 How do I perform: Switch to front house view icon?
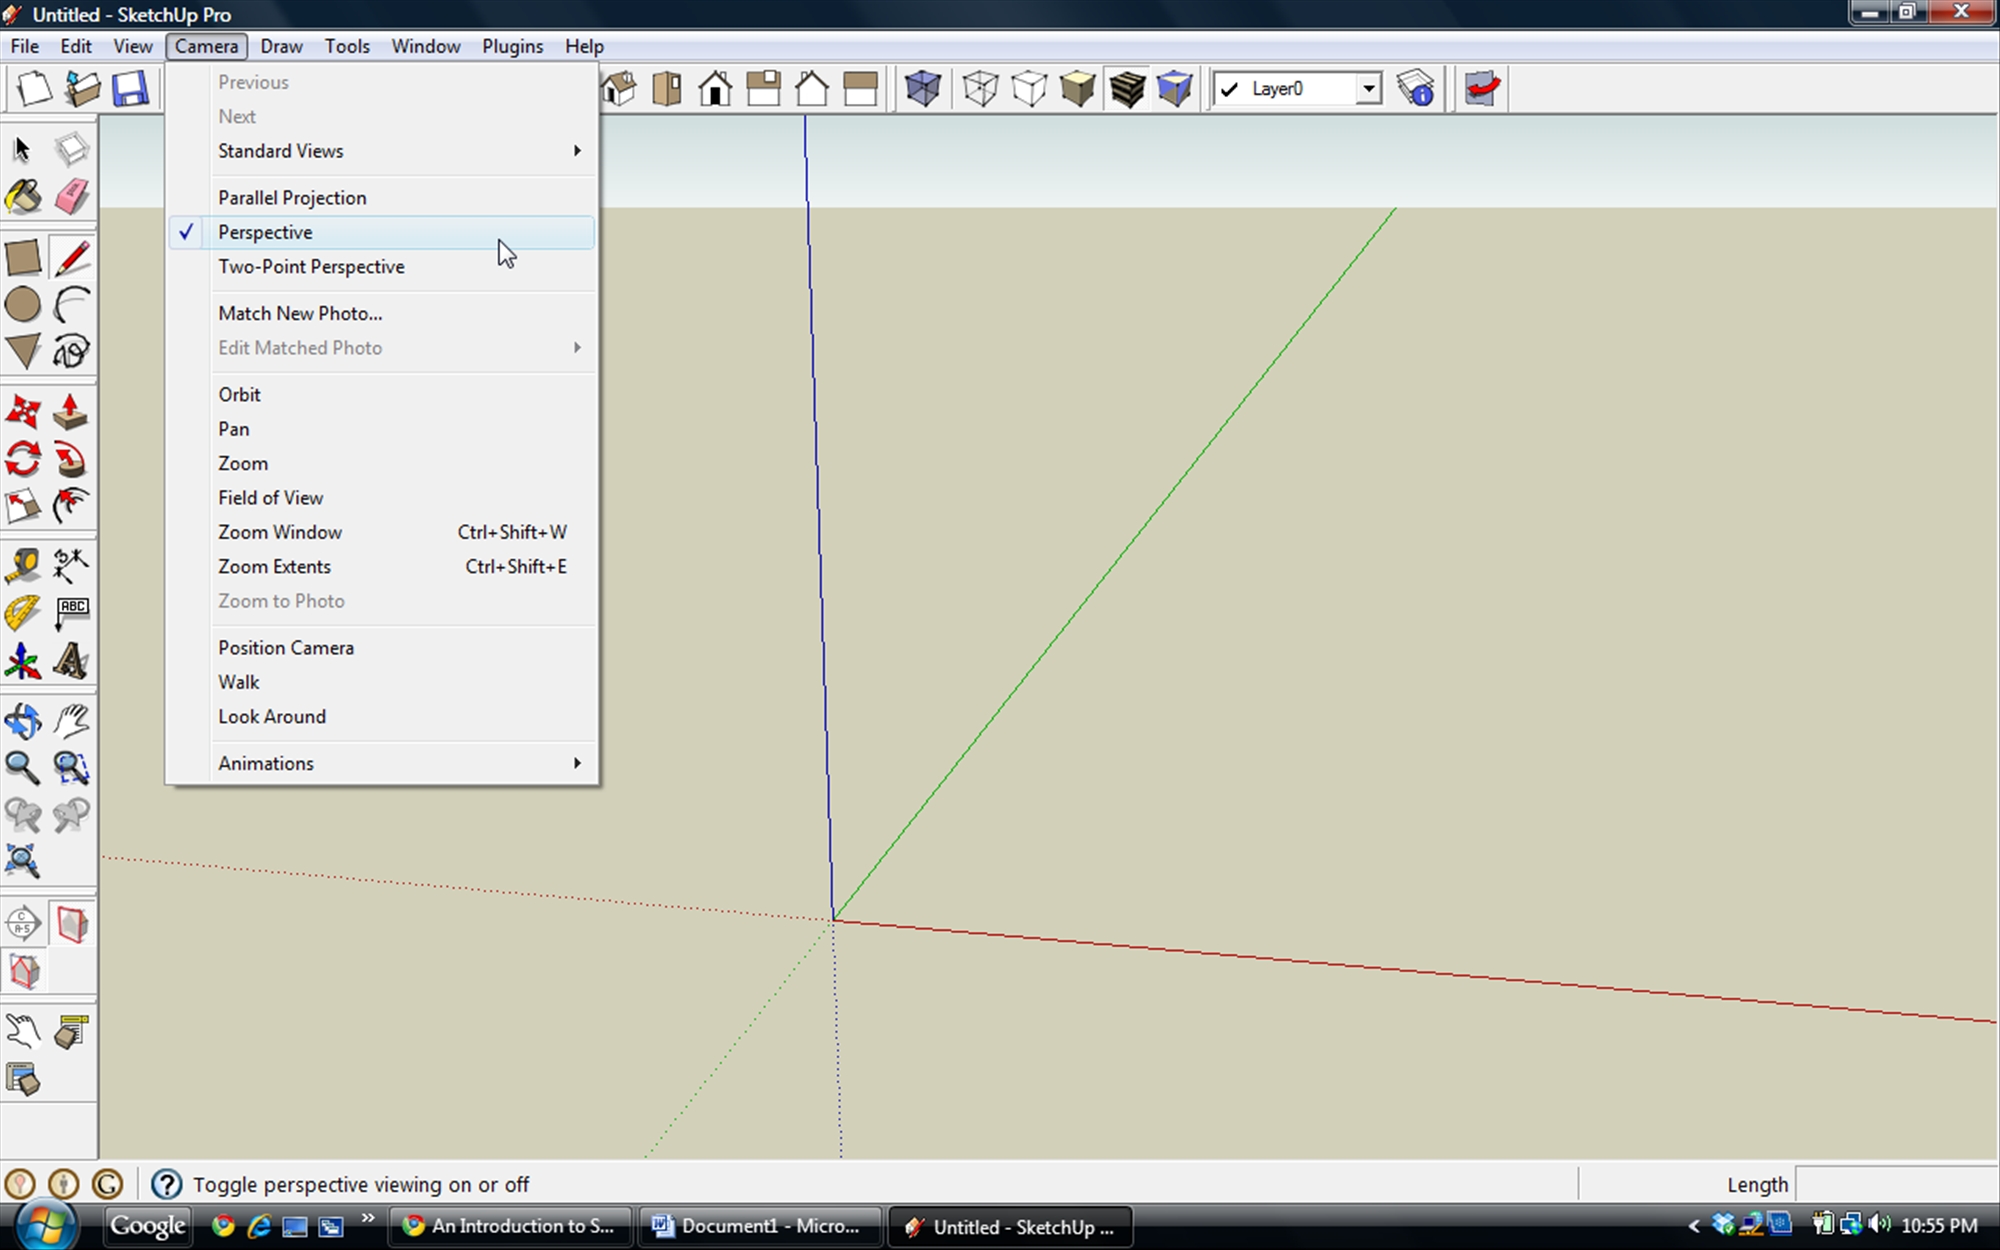(x=715, y=89)
